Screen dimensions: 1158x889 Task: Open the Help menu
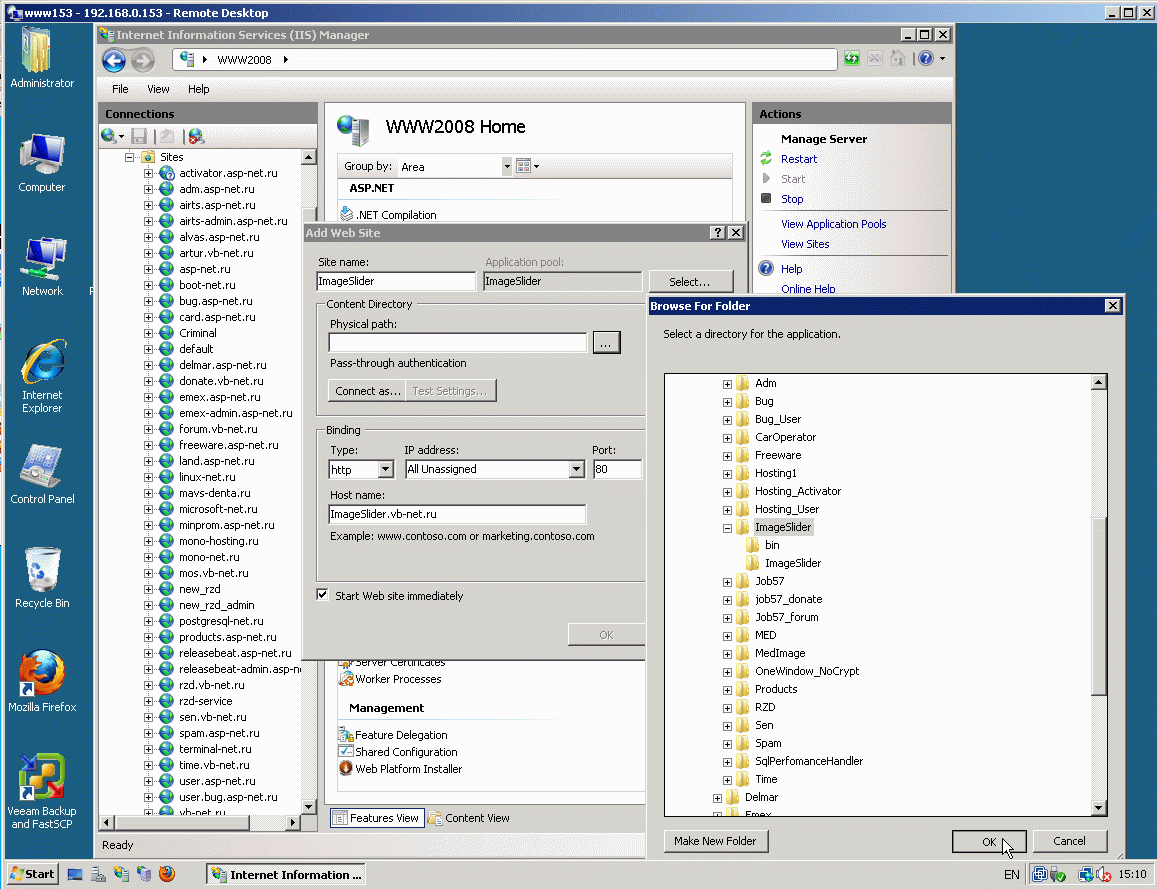(x=198, y=89)
